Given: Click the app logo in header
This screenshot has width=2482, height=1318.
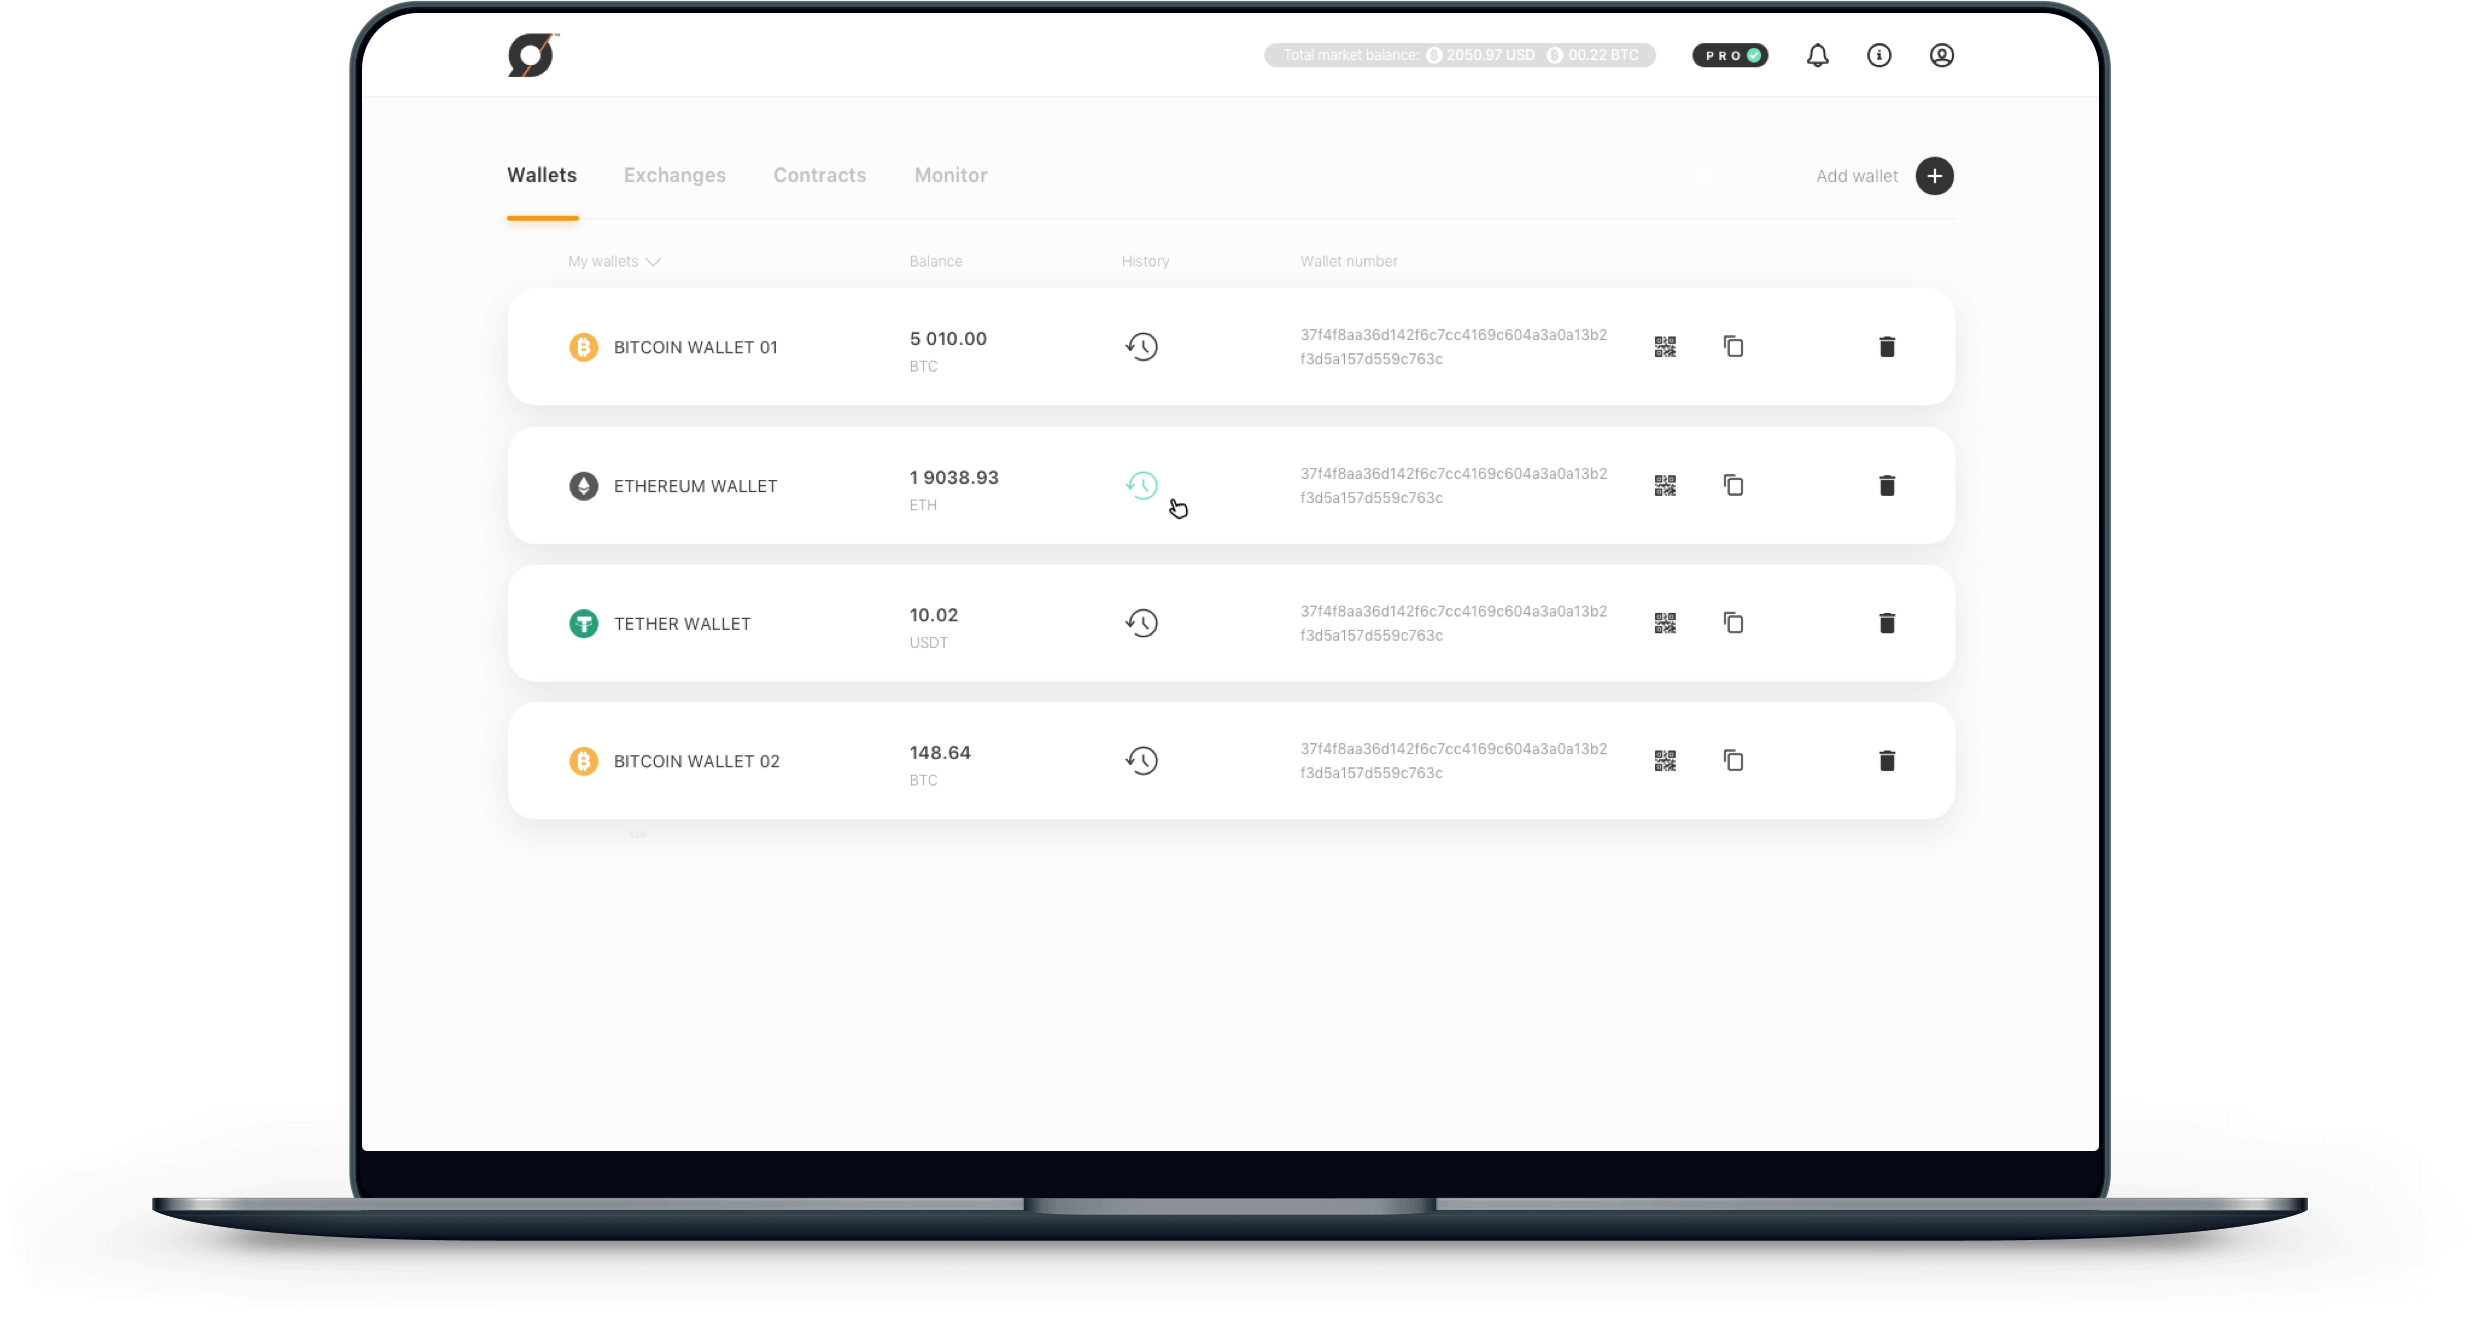Looking at the screenshot, I should click(533, 55).
